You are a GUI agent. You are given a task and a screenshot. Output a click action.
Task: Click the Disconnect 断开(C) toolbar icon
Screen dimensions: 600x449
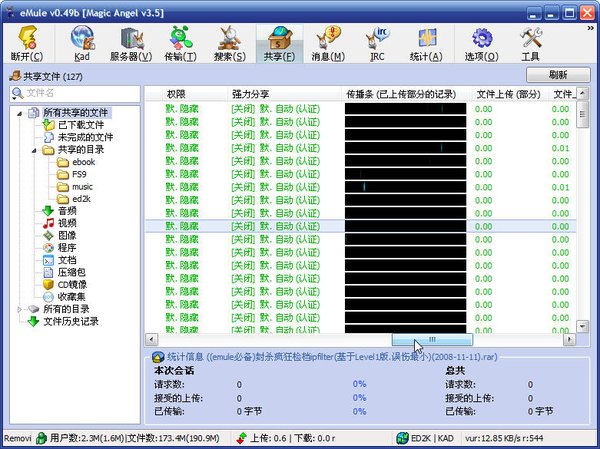point(27,44)
